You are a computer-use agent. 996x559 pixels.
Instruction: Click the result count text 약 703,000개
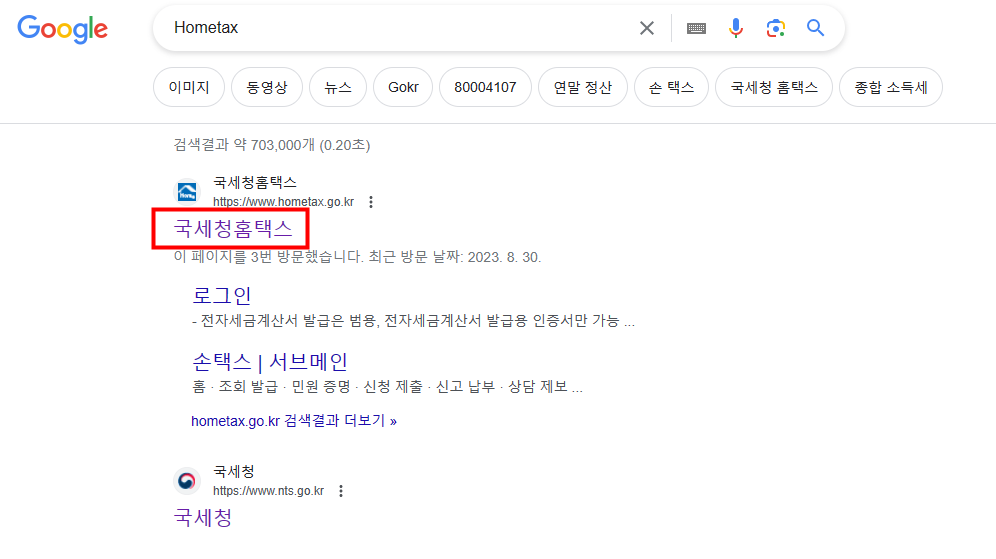click(274, 145)
